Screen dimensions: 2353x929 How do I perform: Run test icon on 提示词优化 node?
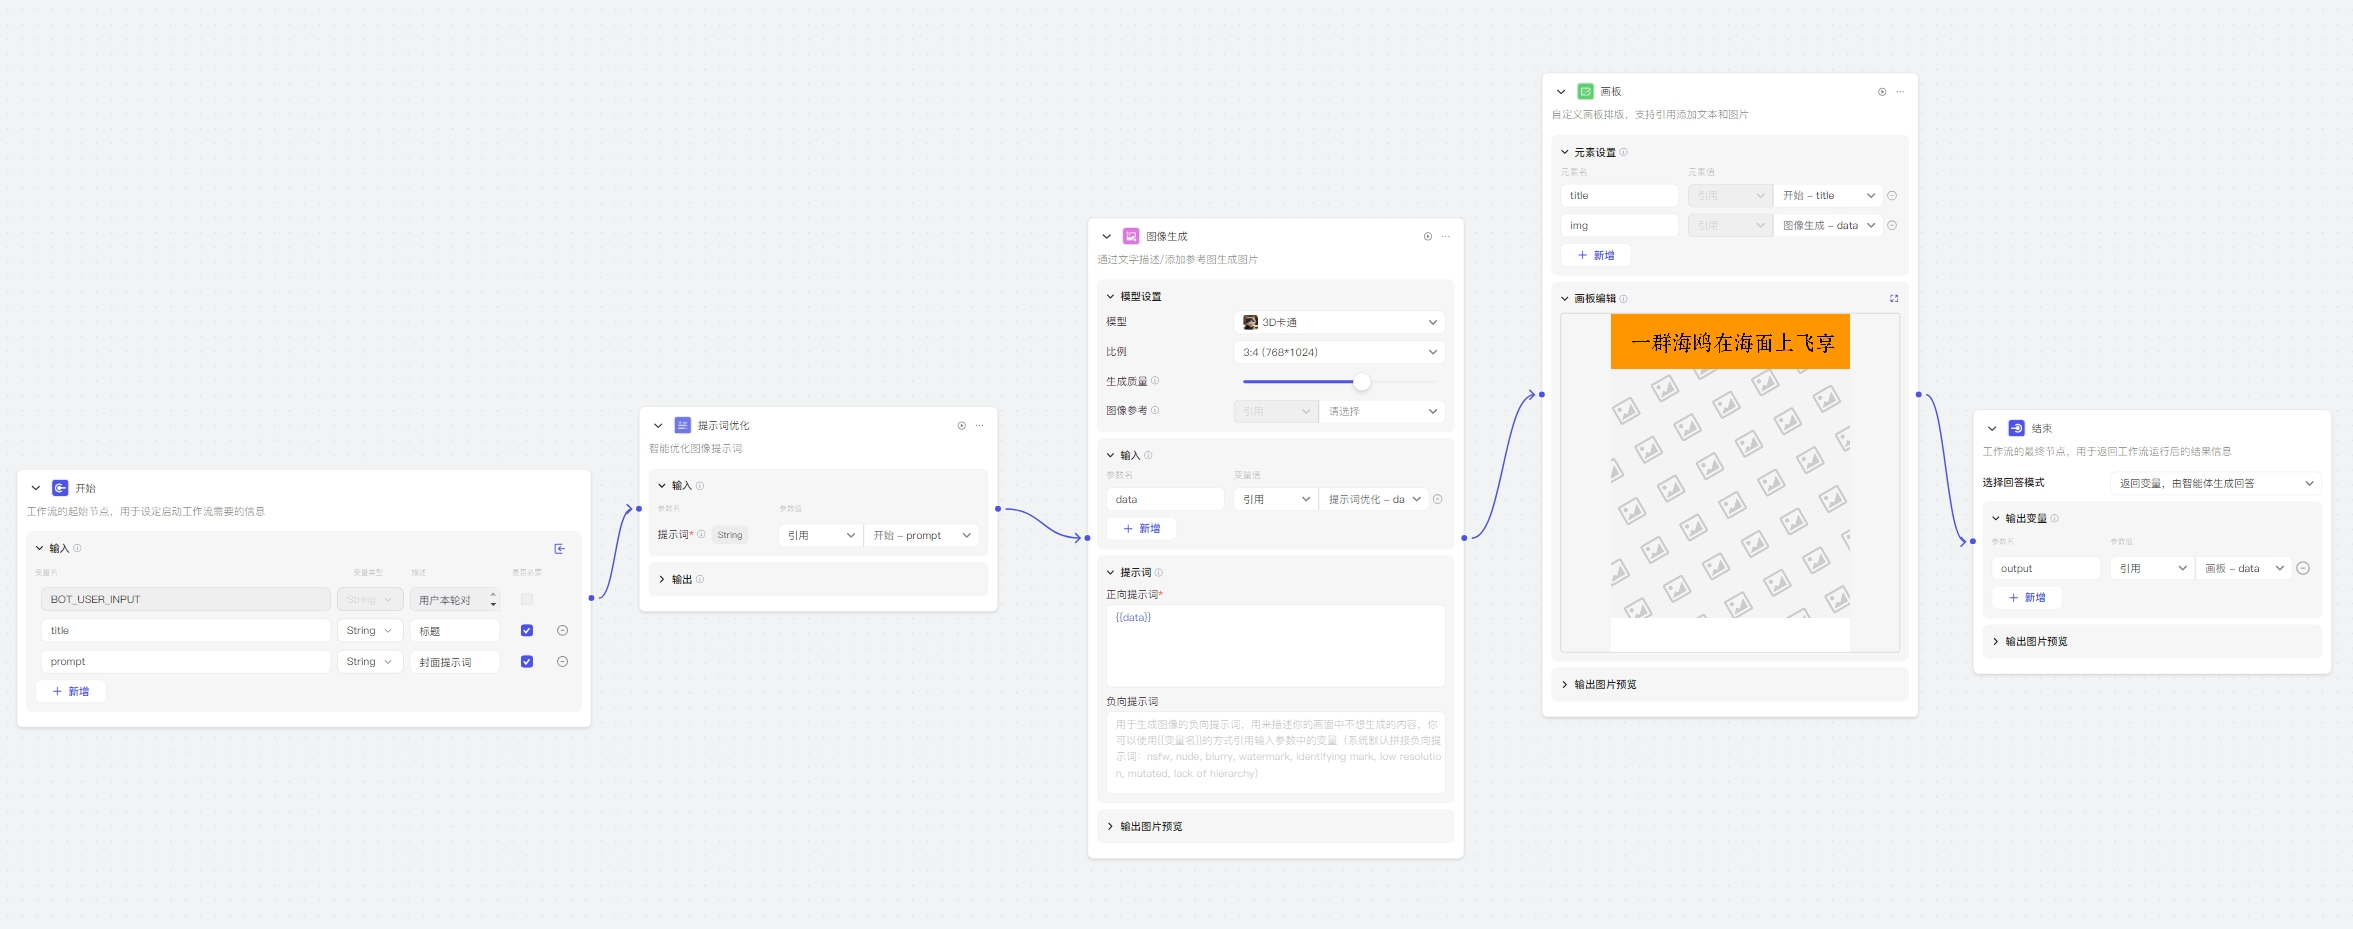[x=962, y=425]
